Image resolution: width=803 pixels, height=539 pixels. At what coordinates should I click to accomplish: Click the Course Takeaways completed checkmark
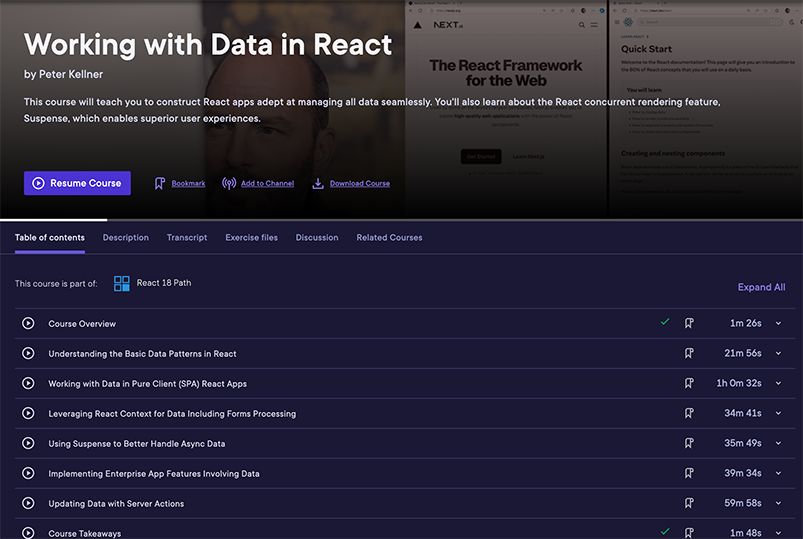click(x=665, y=531)
